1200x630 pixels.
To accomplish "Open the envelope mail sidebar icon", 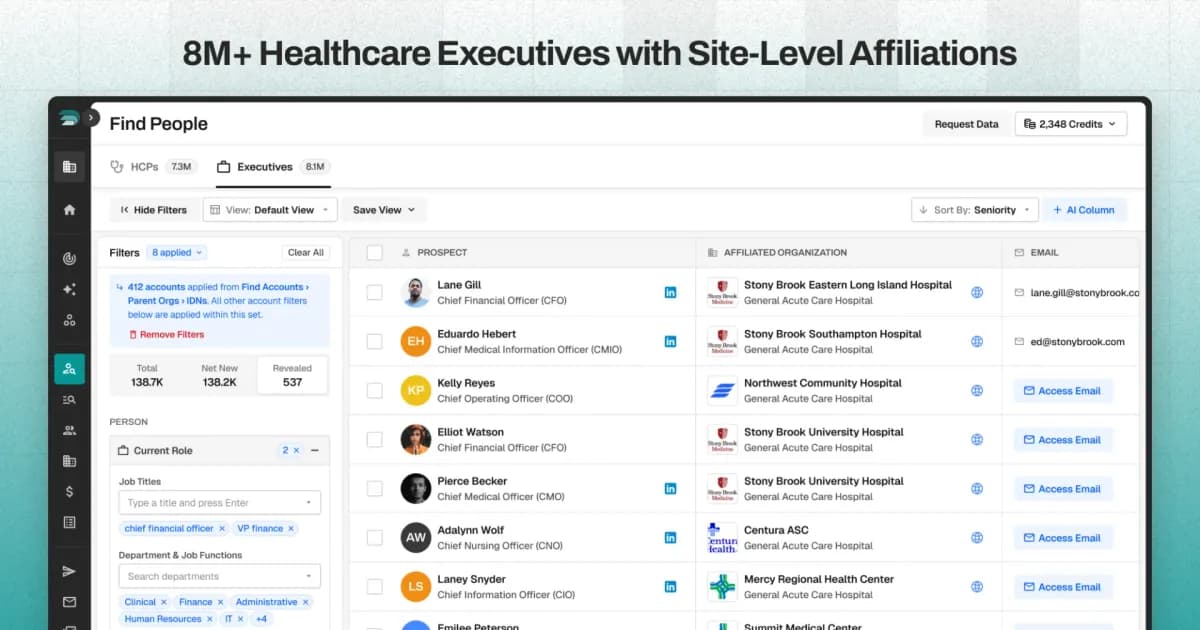I will click(69, 602).
